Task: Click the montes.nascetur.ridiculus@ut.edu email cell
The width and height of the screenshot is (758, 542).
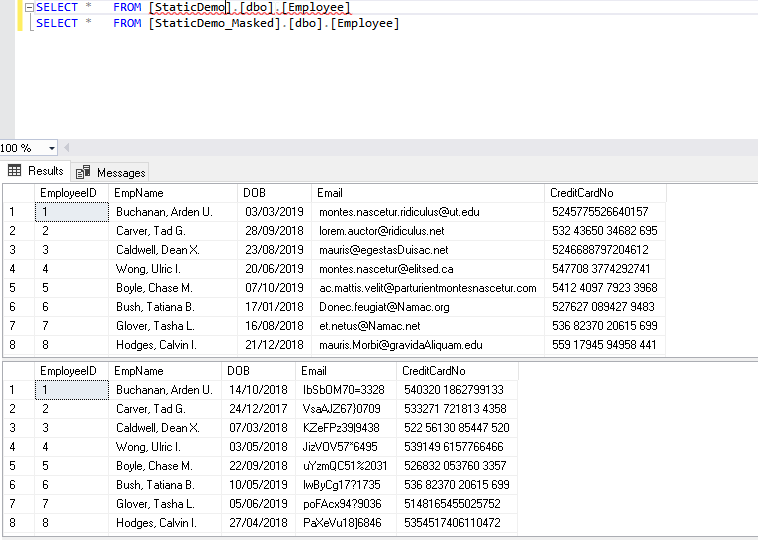Action: click(x=399, y=212)
